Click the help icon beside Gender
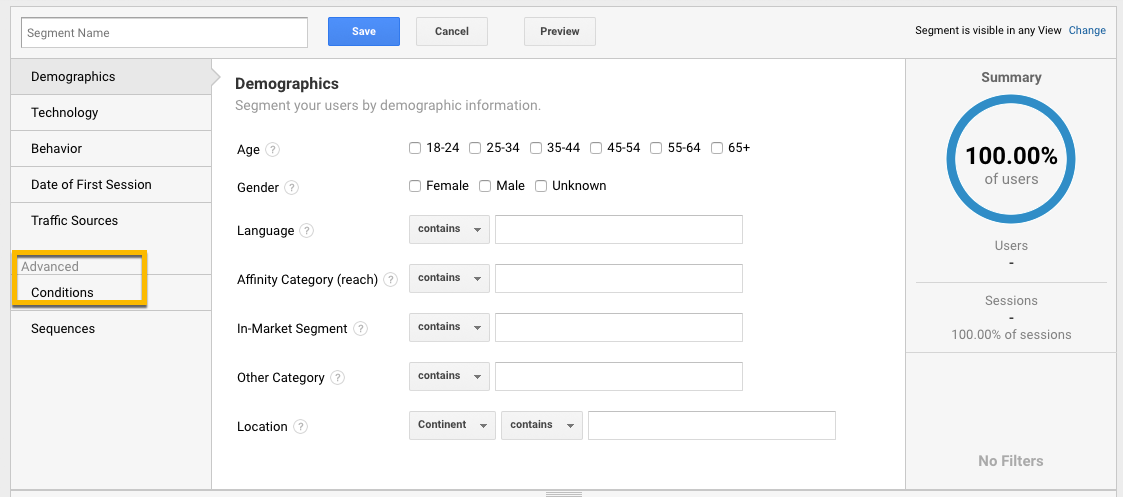Screen dimensions: 1123x497 (291, 188)
